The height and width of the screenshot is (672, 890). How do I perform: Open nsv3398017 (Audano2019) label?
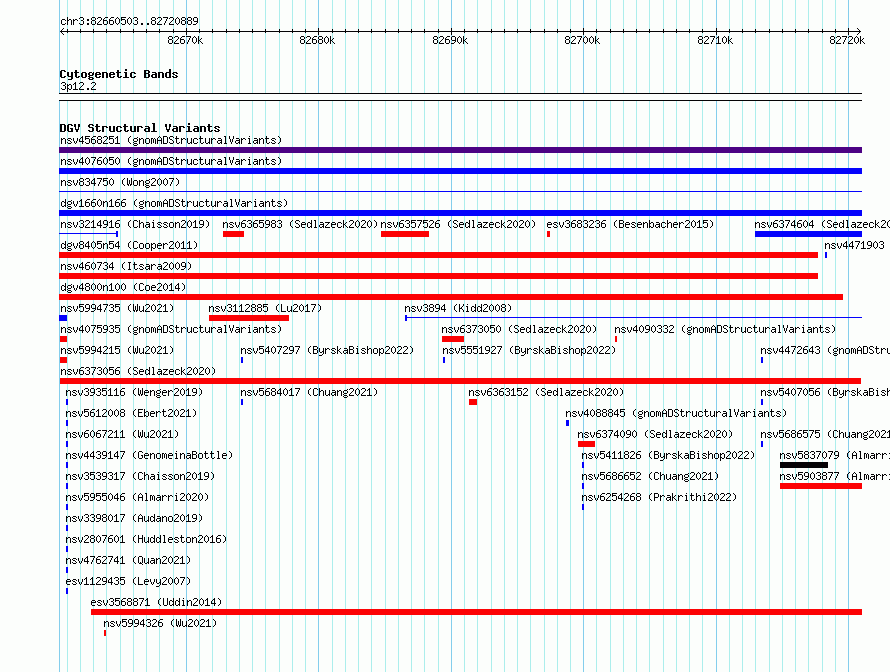point(134,518)
